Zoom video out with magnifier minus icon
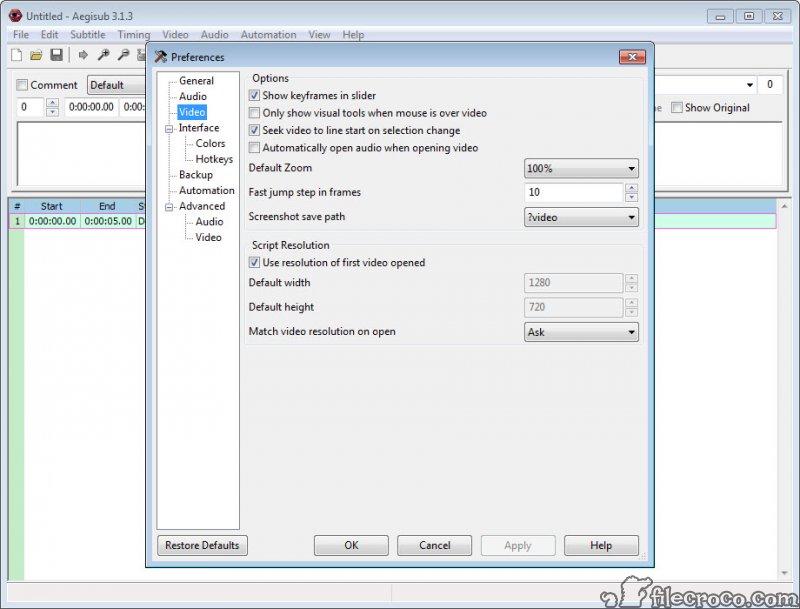This screenshot has width=800, height=609. (123, 55)
